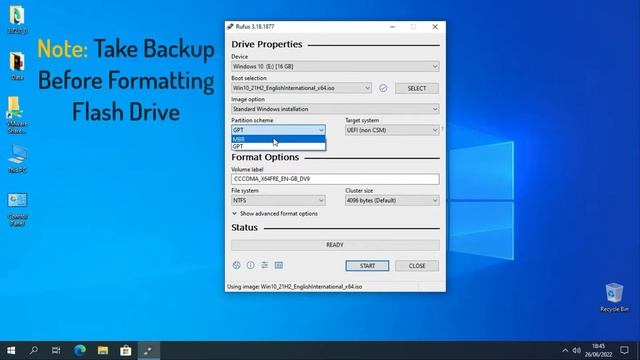This screenshot has height=360, width=640.
Task: Select Recycle Bin desktop icon
Action: click(614, 298)
